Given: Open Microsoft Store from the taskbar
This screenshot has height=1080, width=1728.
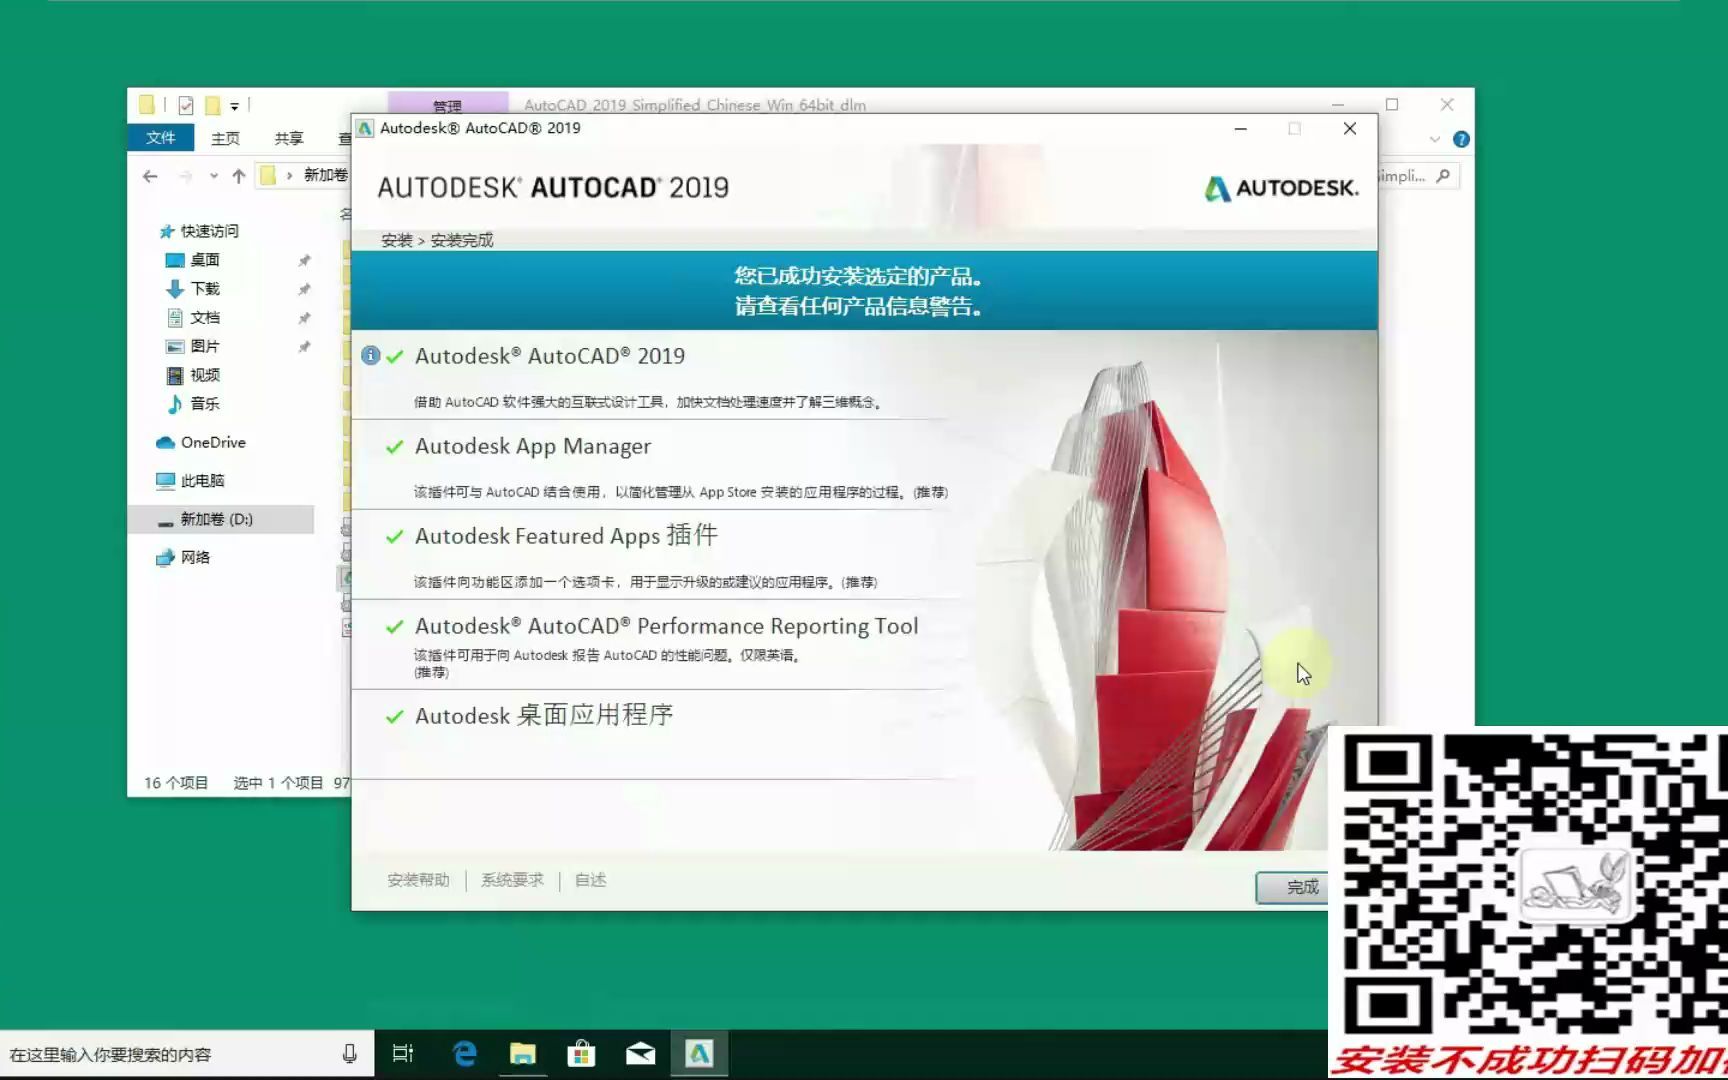Looking at the screenshot, I should pos(581,1053).
